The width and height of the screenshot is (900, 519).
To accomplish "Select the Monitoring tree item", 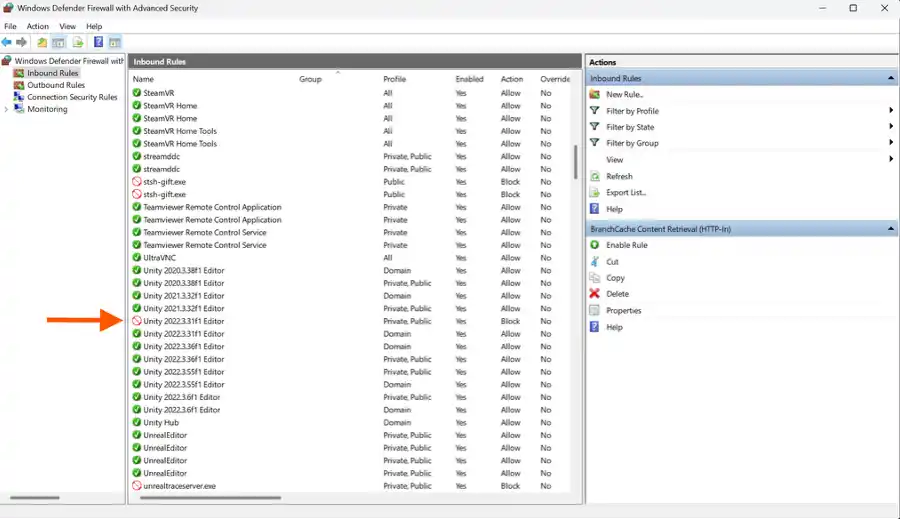I will (47, 109).
